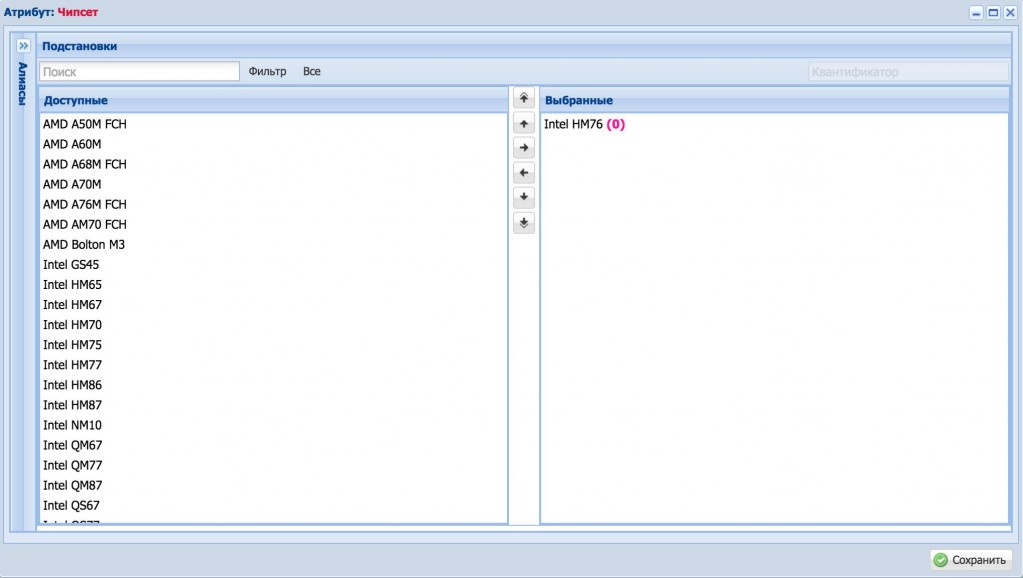Select AMD AM70 FCH entry
This screenshot has width=1023, height=578.
(273, 224)
